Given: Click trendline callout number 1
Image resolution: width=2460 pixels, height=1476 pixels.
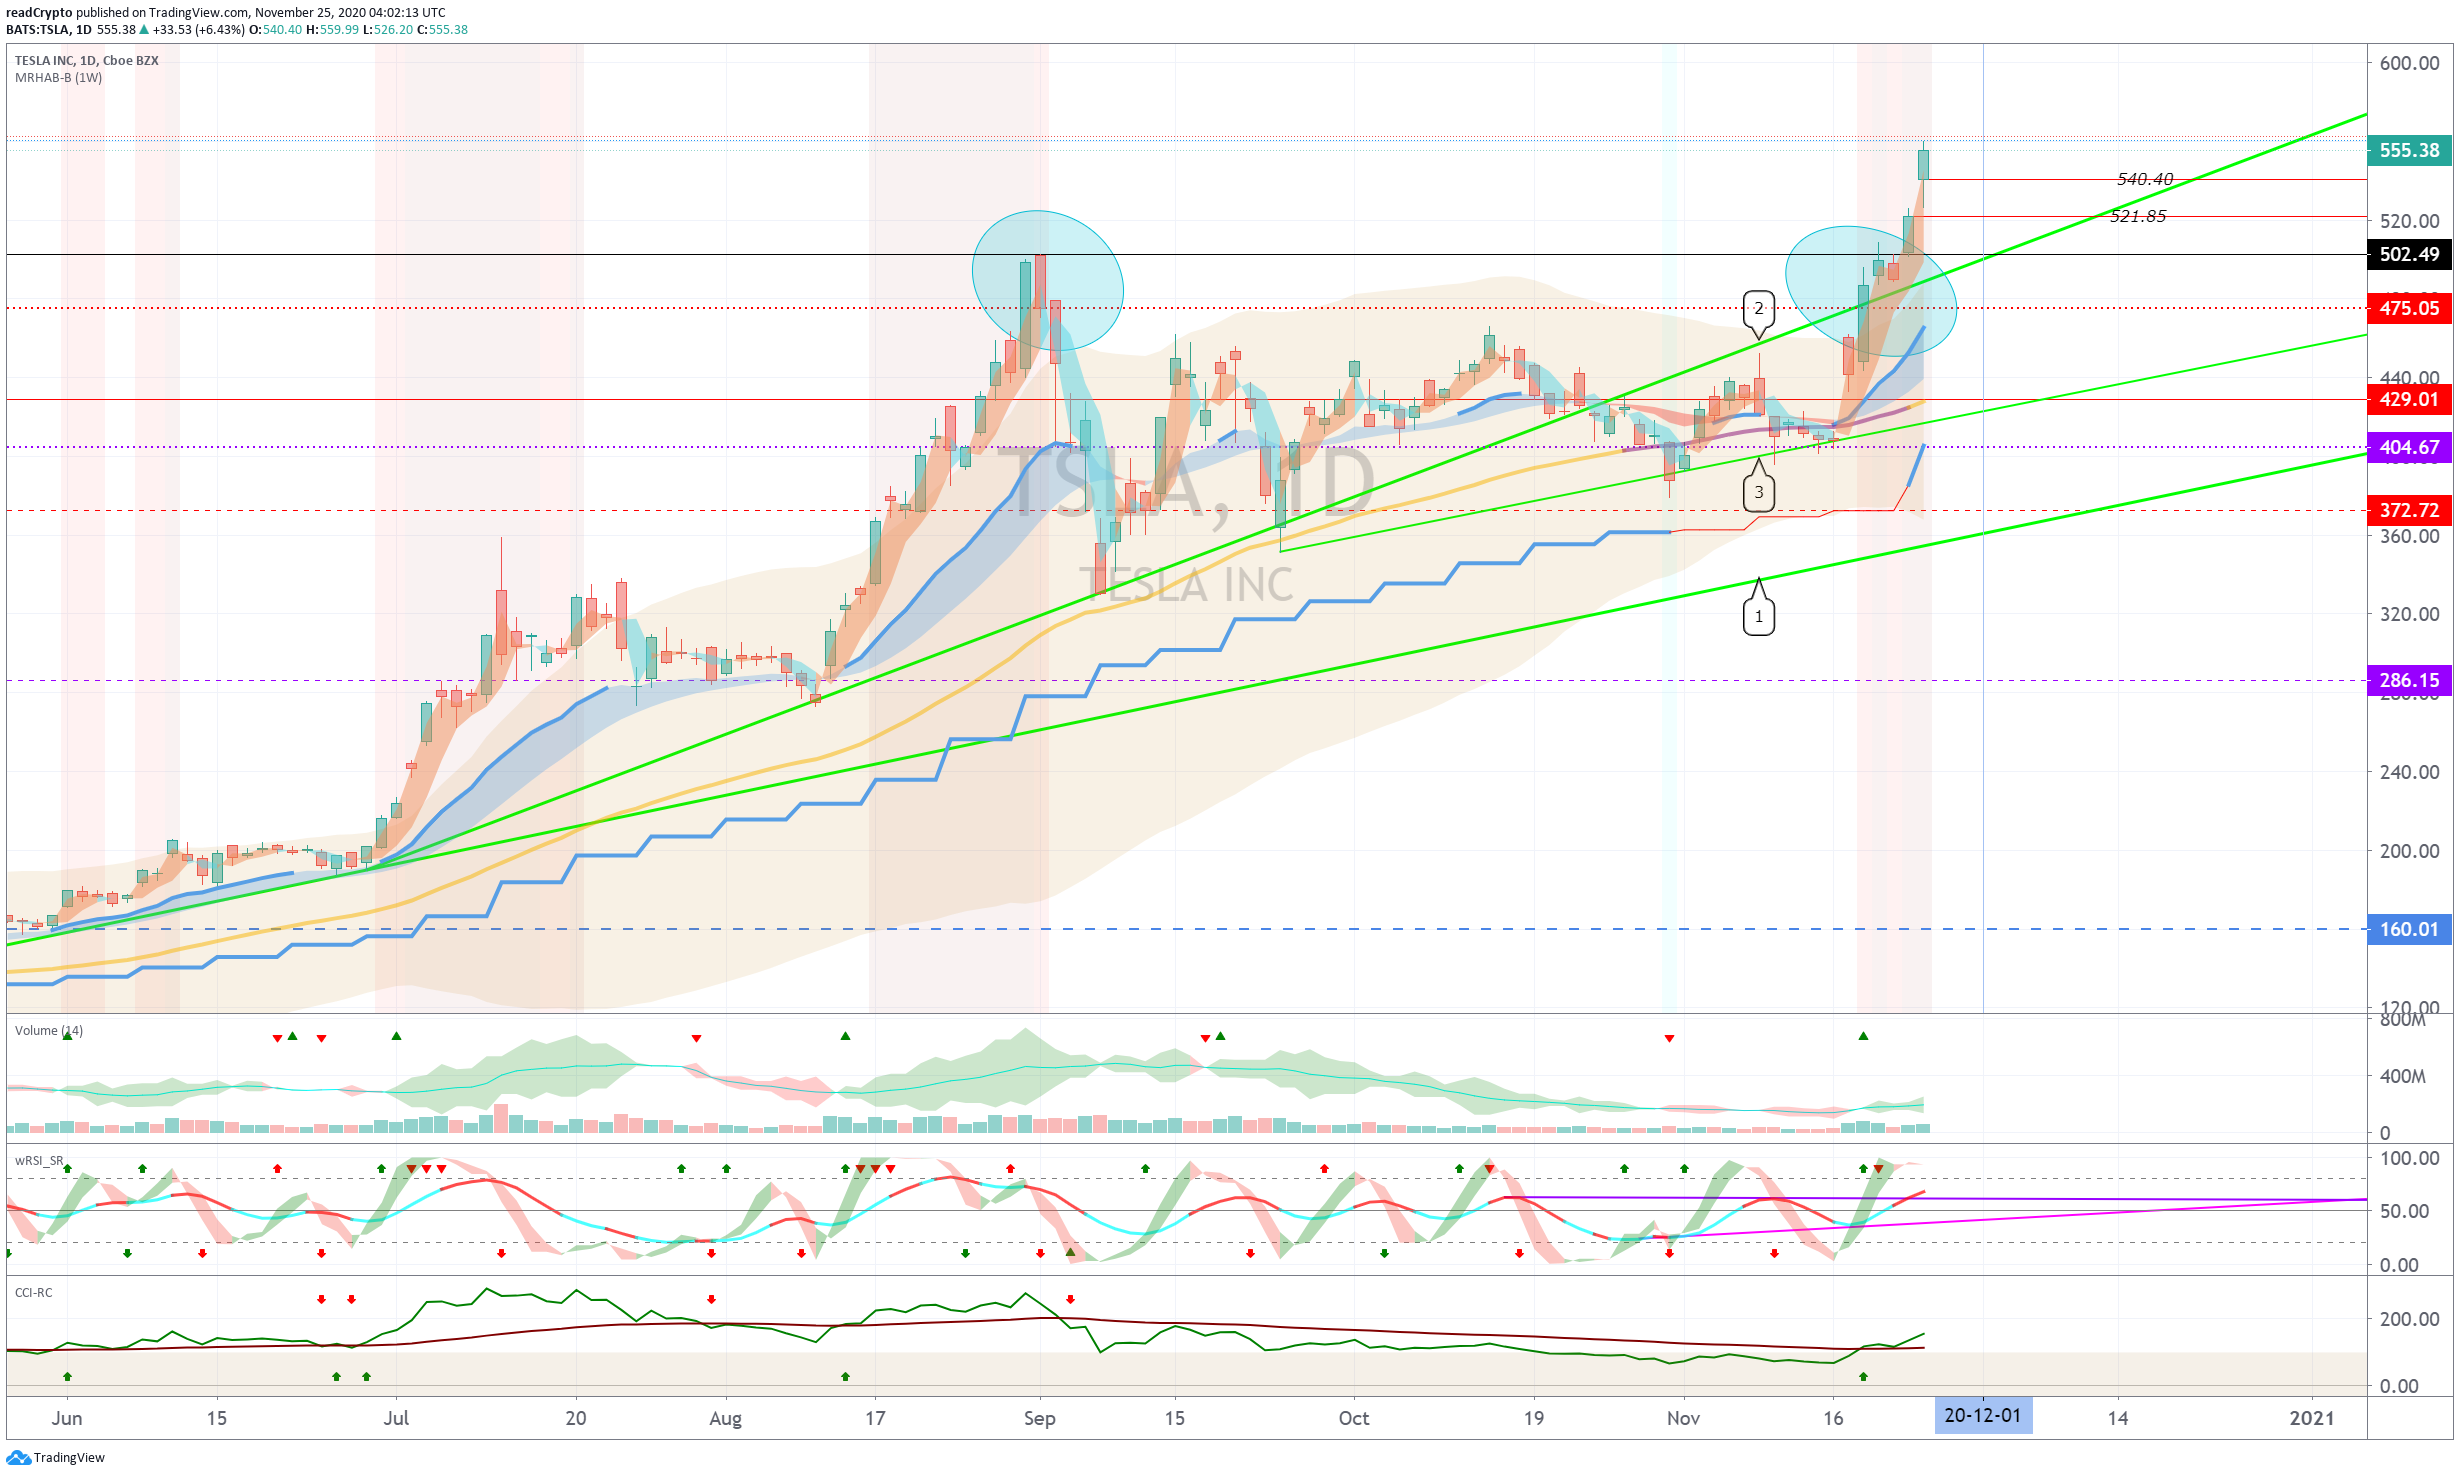Looking at the screenshot, I should pyautogui.click(x=1759, y=617).
